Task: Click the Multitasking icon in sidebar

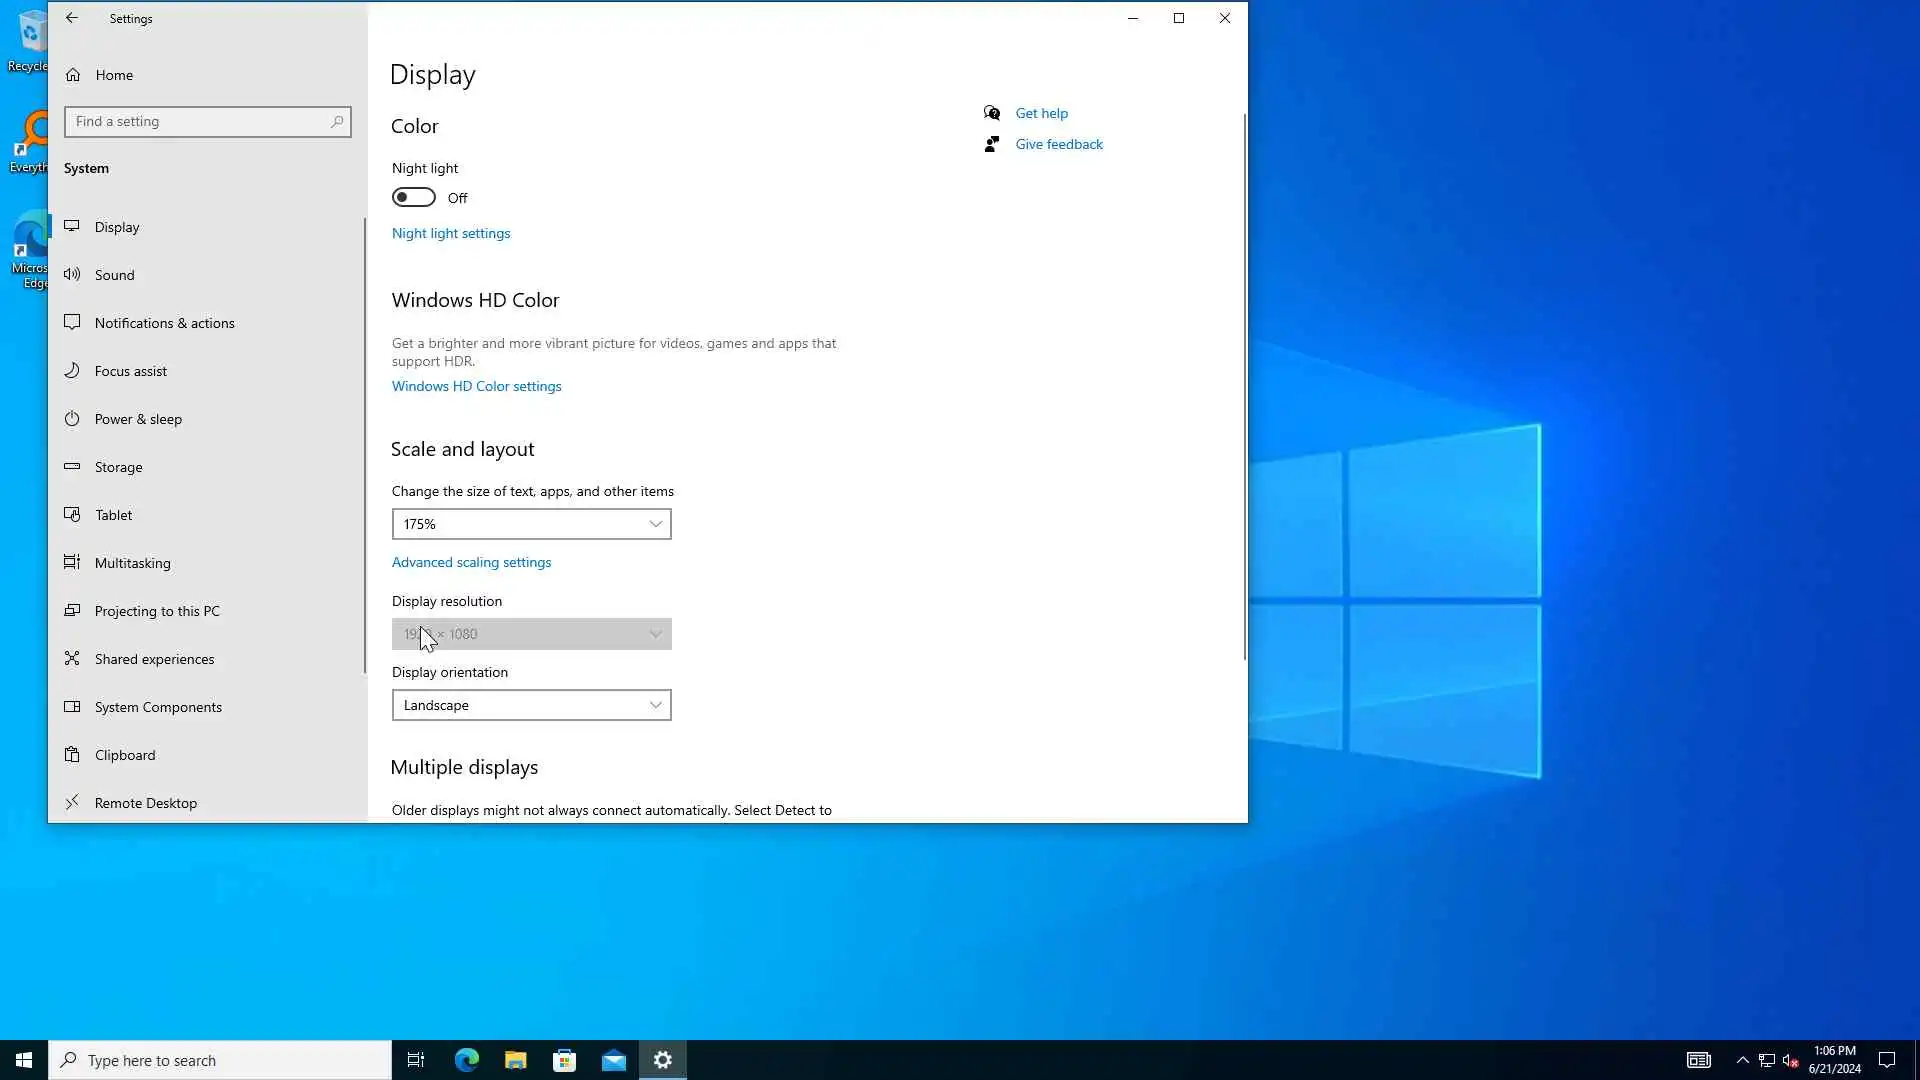Action: tap(72, 563)
